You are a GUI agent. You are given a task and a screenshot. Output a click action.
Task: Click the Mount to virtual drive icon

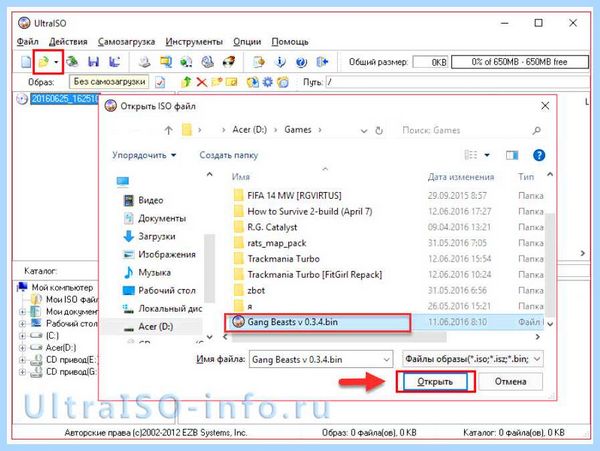click(186, 62)
